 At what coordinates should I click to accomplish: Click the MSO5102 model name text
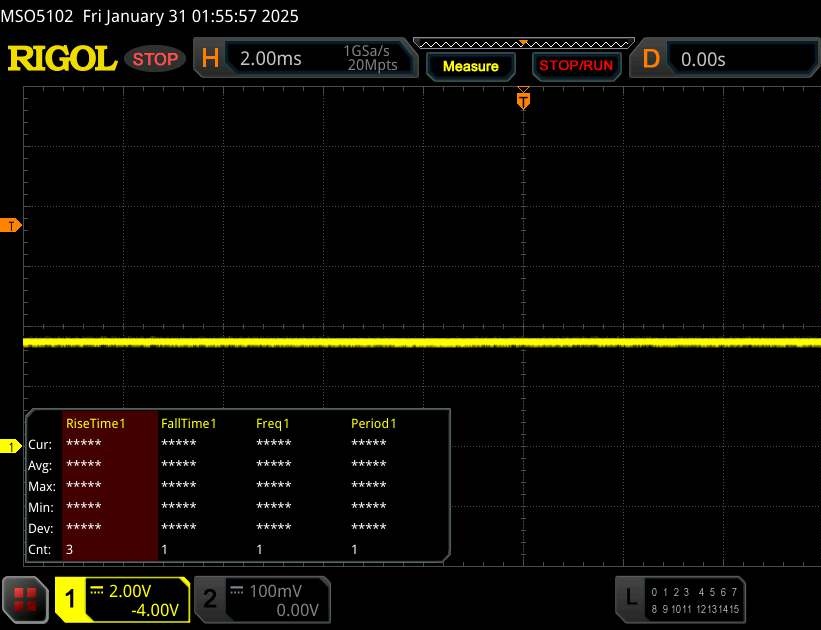(37, 16)
